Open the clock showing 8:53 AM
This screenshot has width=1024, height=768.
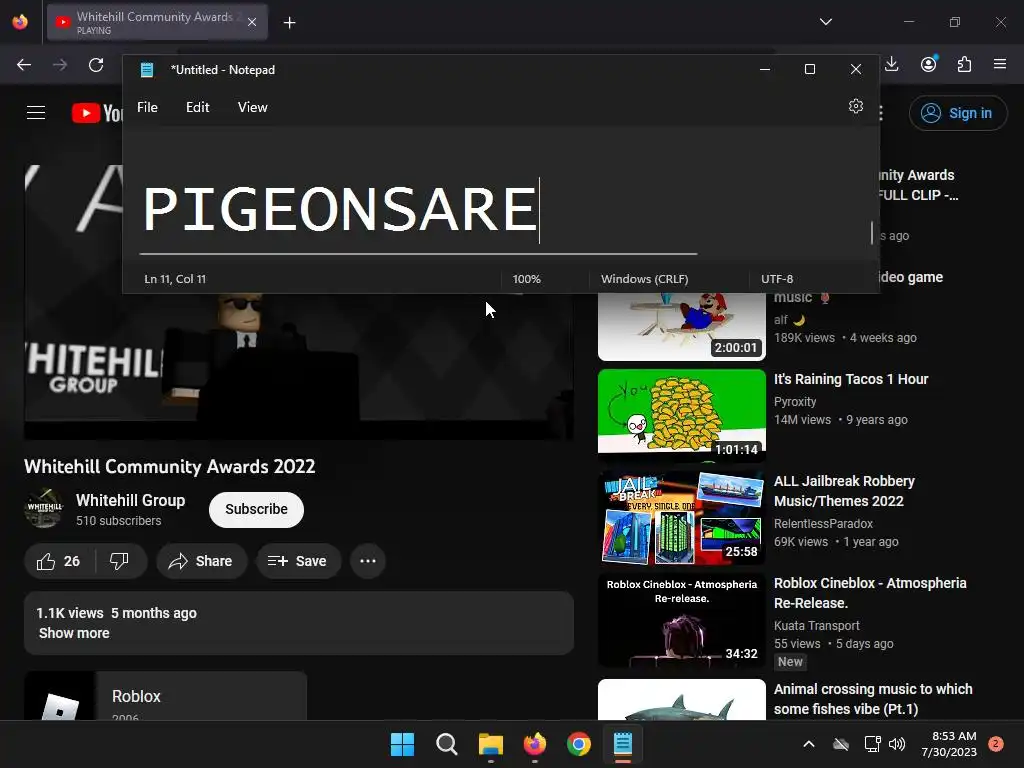(949, 744)
